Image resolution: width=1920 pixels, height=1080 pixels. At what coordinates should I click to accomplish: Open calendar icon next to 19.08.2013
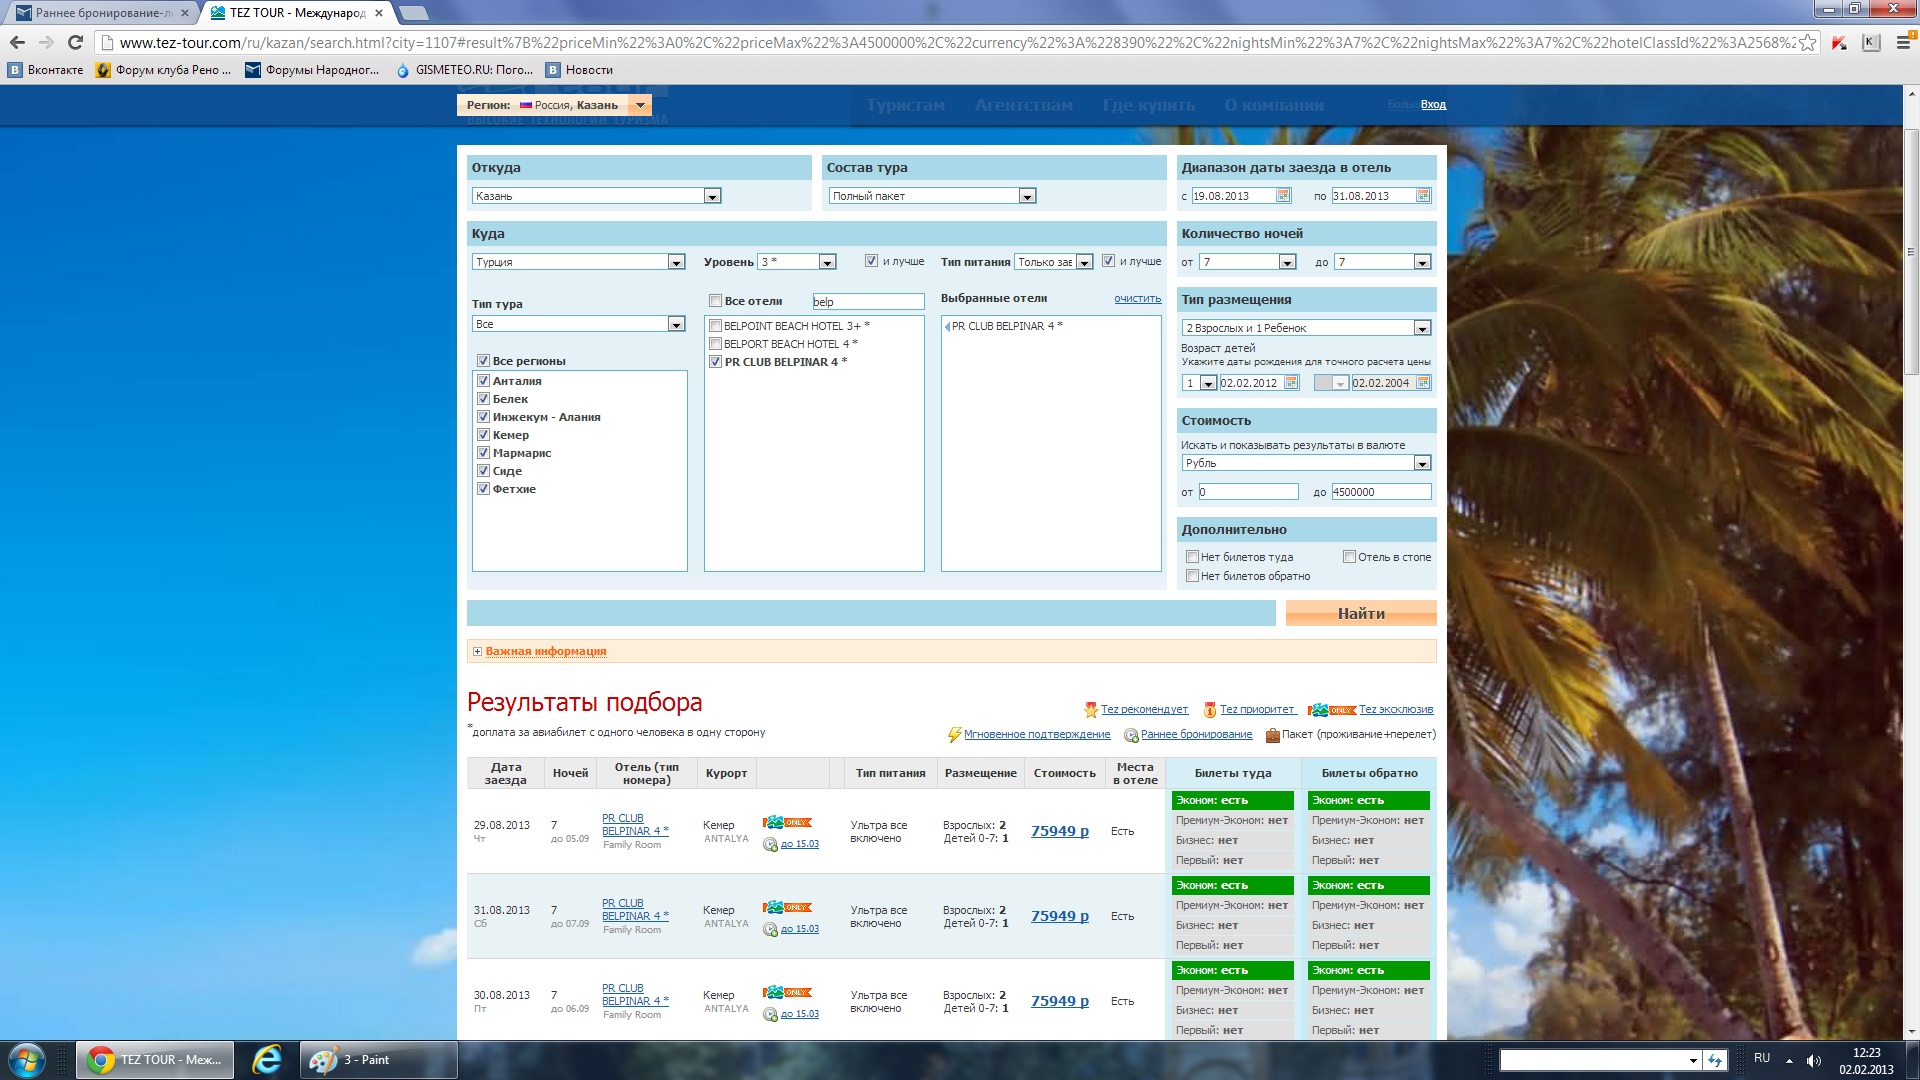pos(1284,196)
